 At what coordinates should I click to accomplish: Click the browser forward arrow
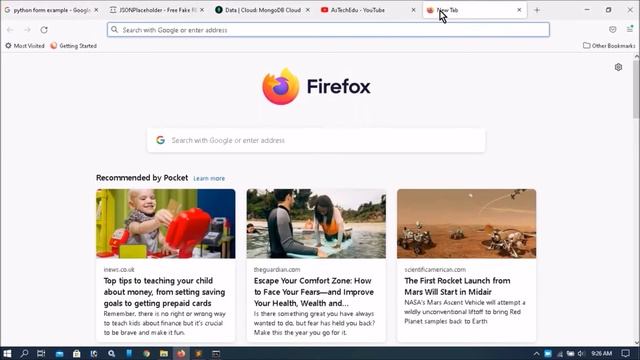27,30
